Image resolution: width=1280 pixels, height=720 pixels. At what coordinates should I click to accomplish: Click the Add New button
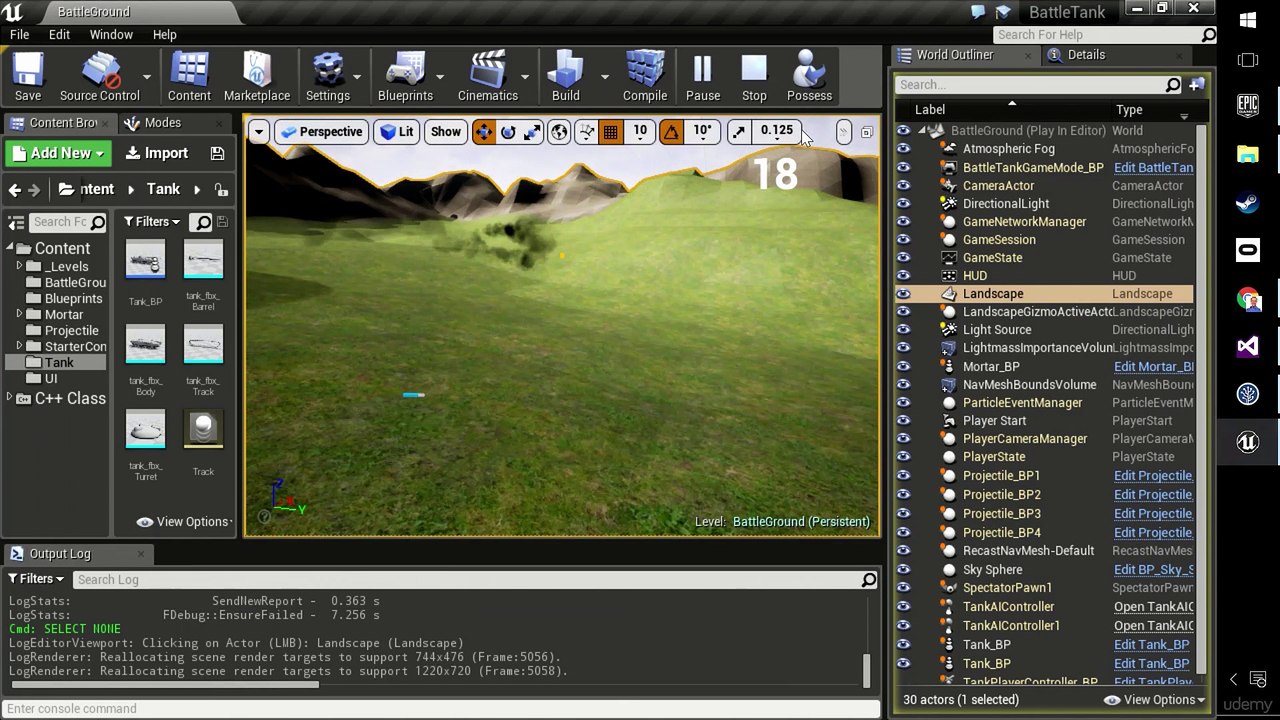(x=60, y=153)
